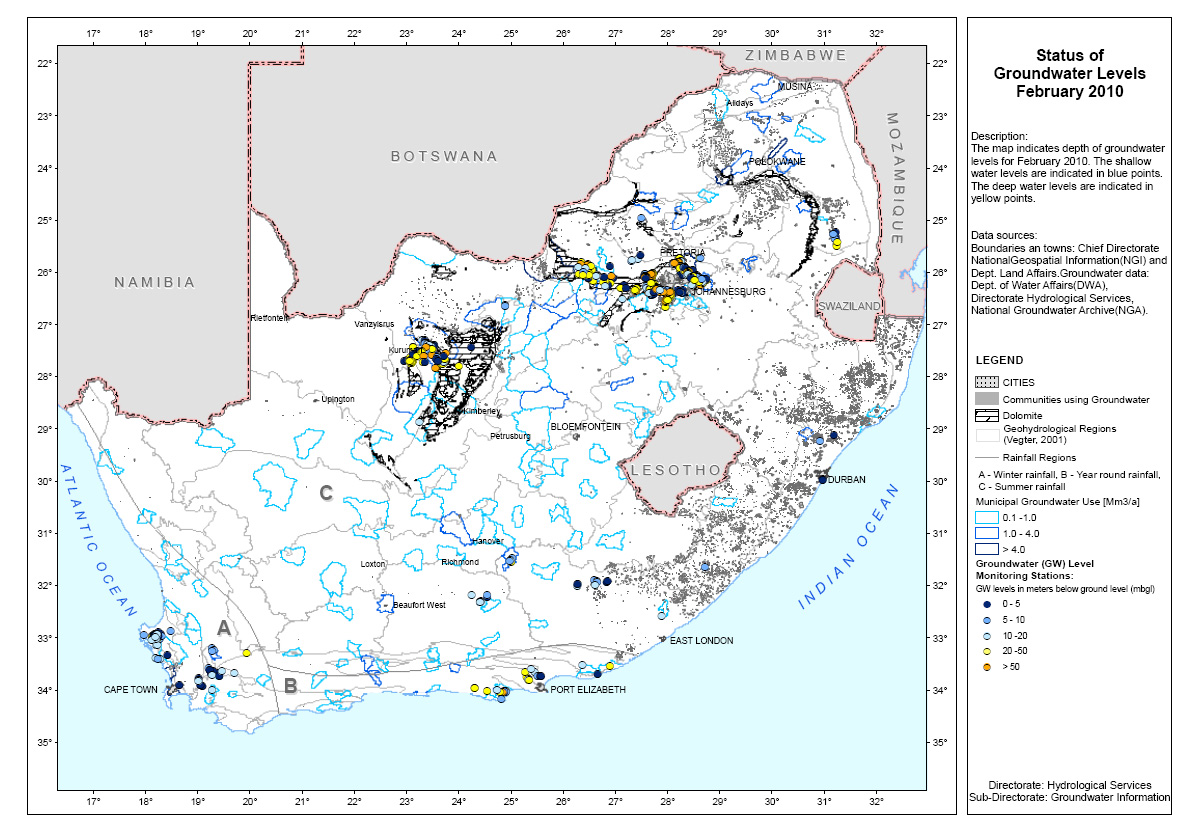The image size is (1193, 828).
Task: Select the 0 - 5 mbgl dark blue dot
Action: coord(988,605)
